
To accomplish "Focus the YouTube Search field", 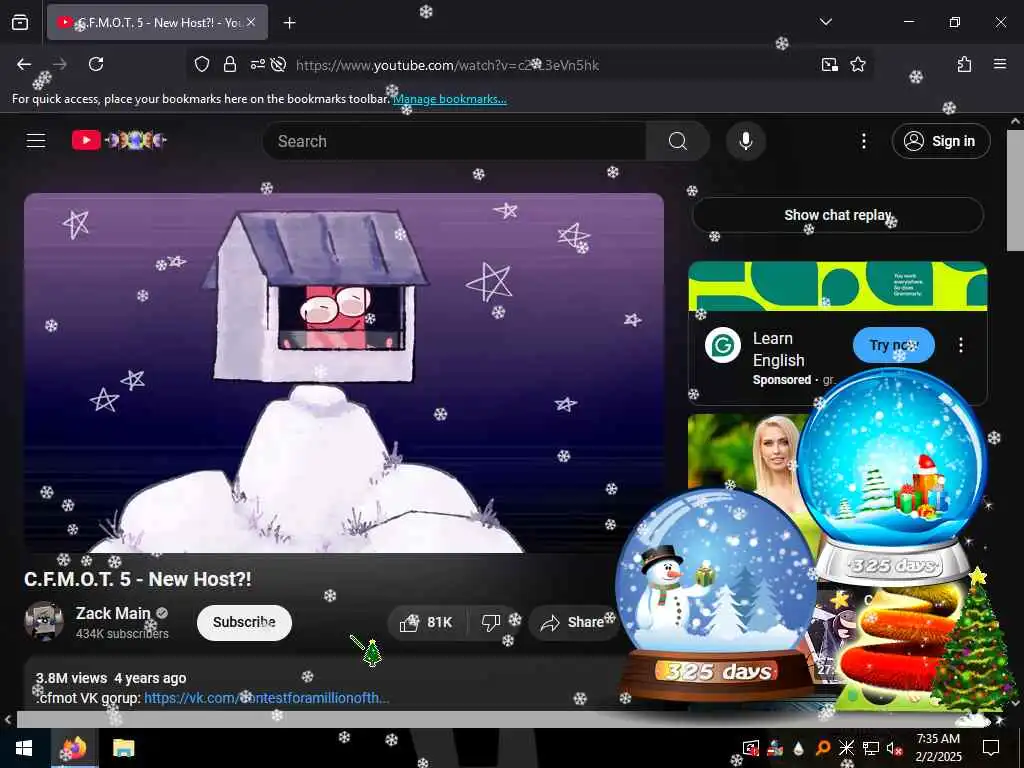I will [455, 141].
